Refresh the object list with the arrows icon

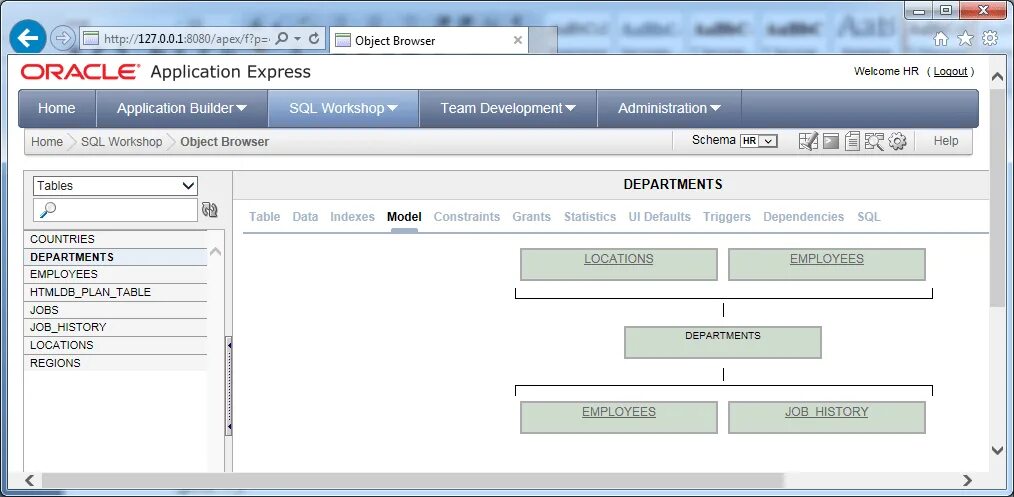(x=210, y=209)
